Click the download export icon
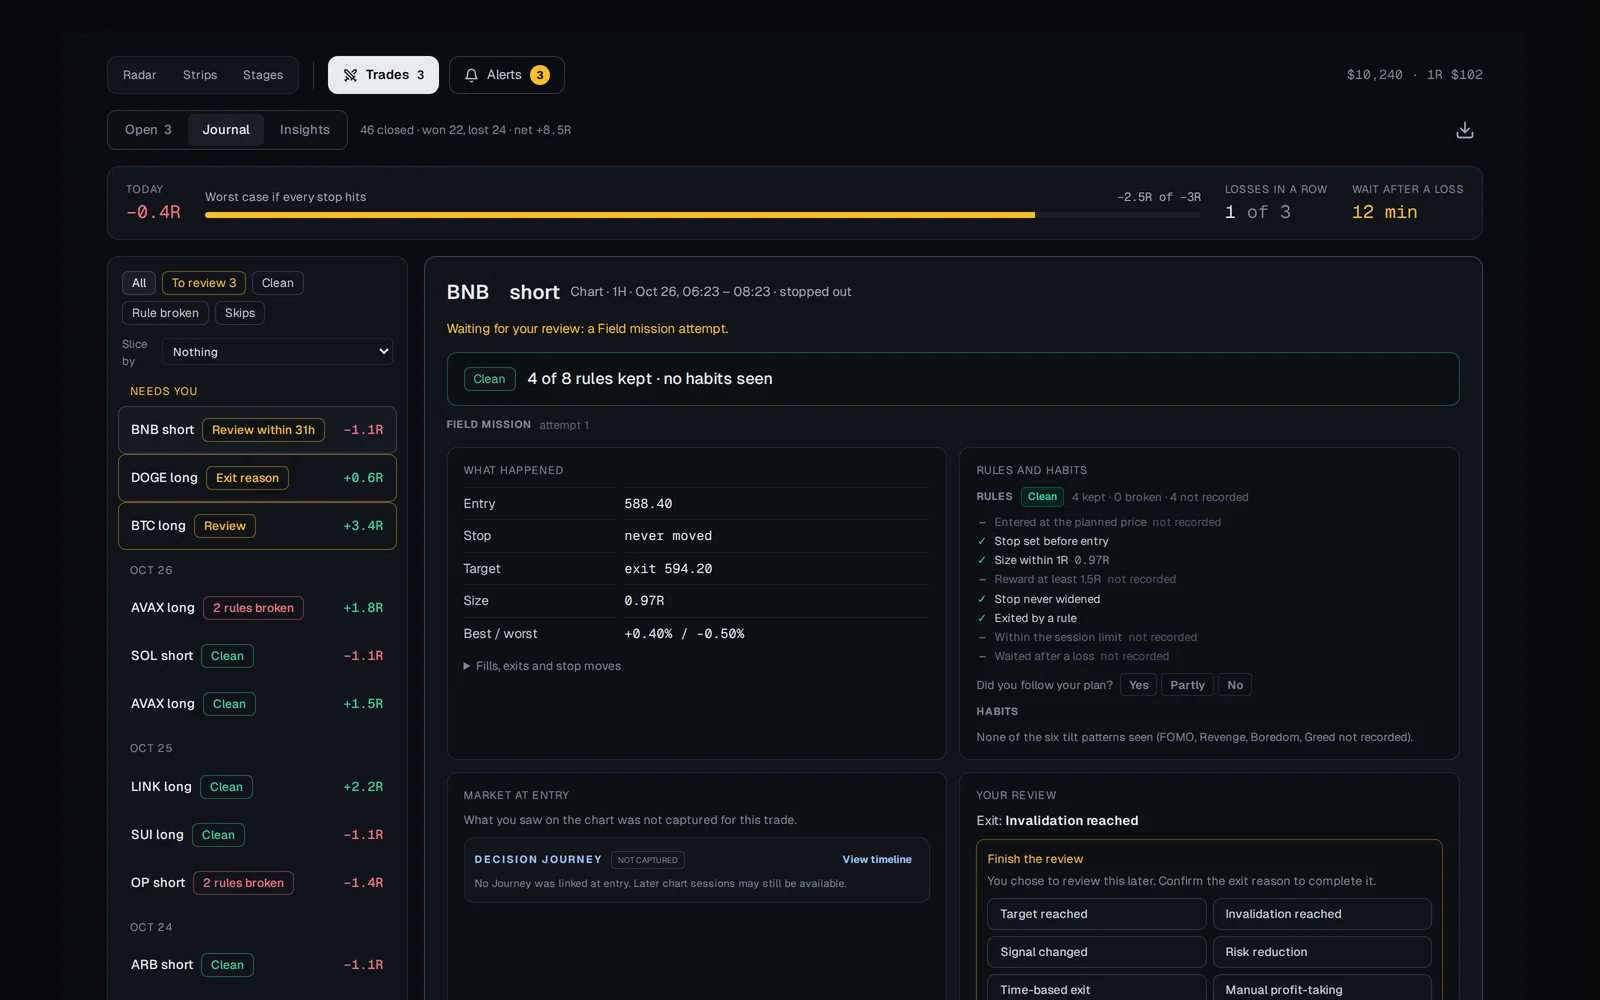1600x1000 pixels. point(1465,130)
